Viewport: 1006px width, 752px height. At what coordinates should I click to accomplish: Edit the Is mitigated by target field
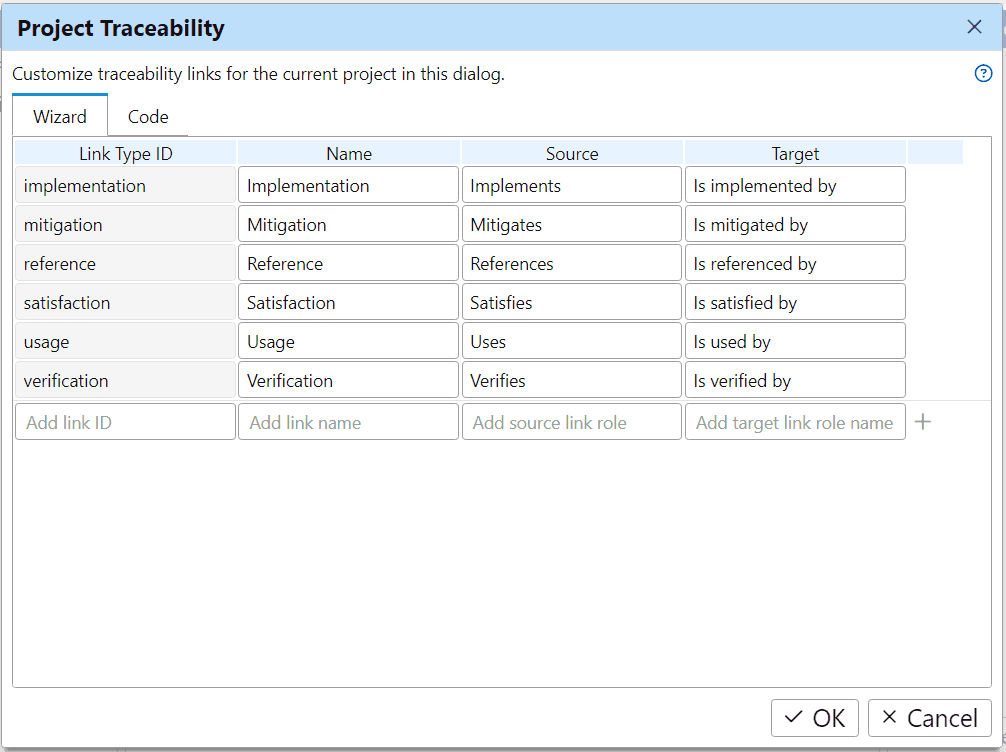point(795,224)
